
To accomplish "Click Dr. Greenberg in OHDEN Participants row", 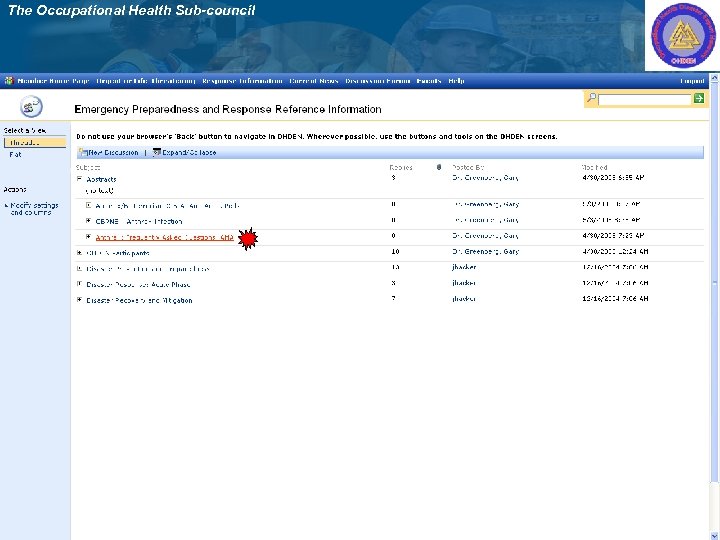I will tap(485, 252).
